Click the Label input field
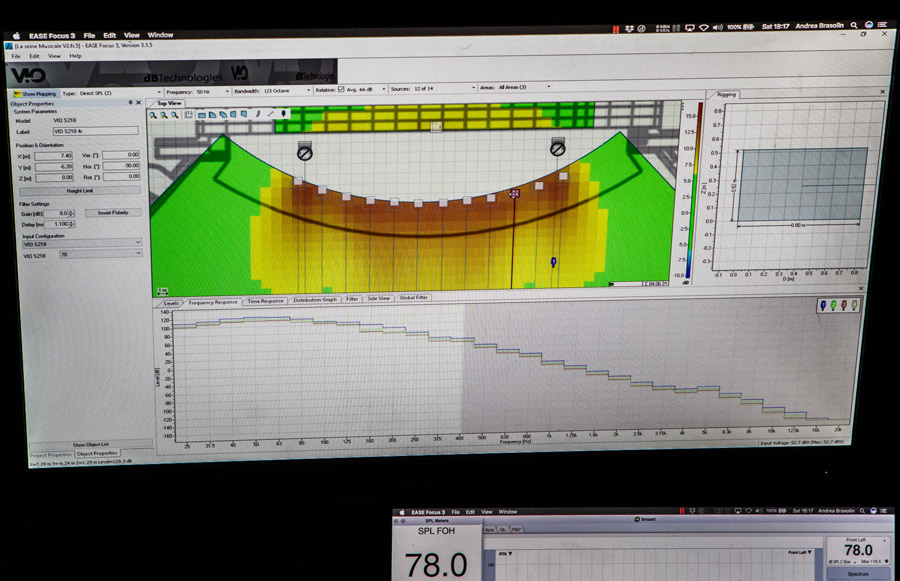Screen dimensions: 900x581 tap(95, 131)
